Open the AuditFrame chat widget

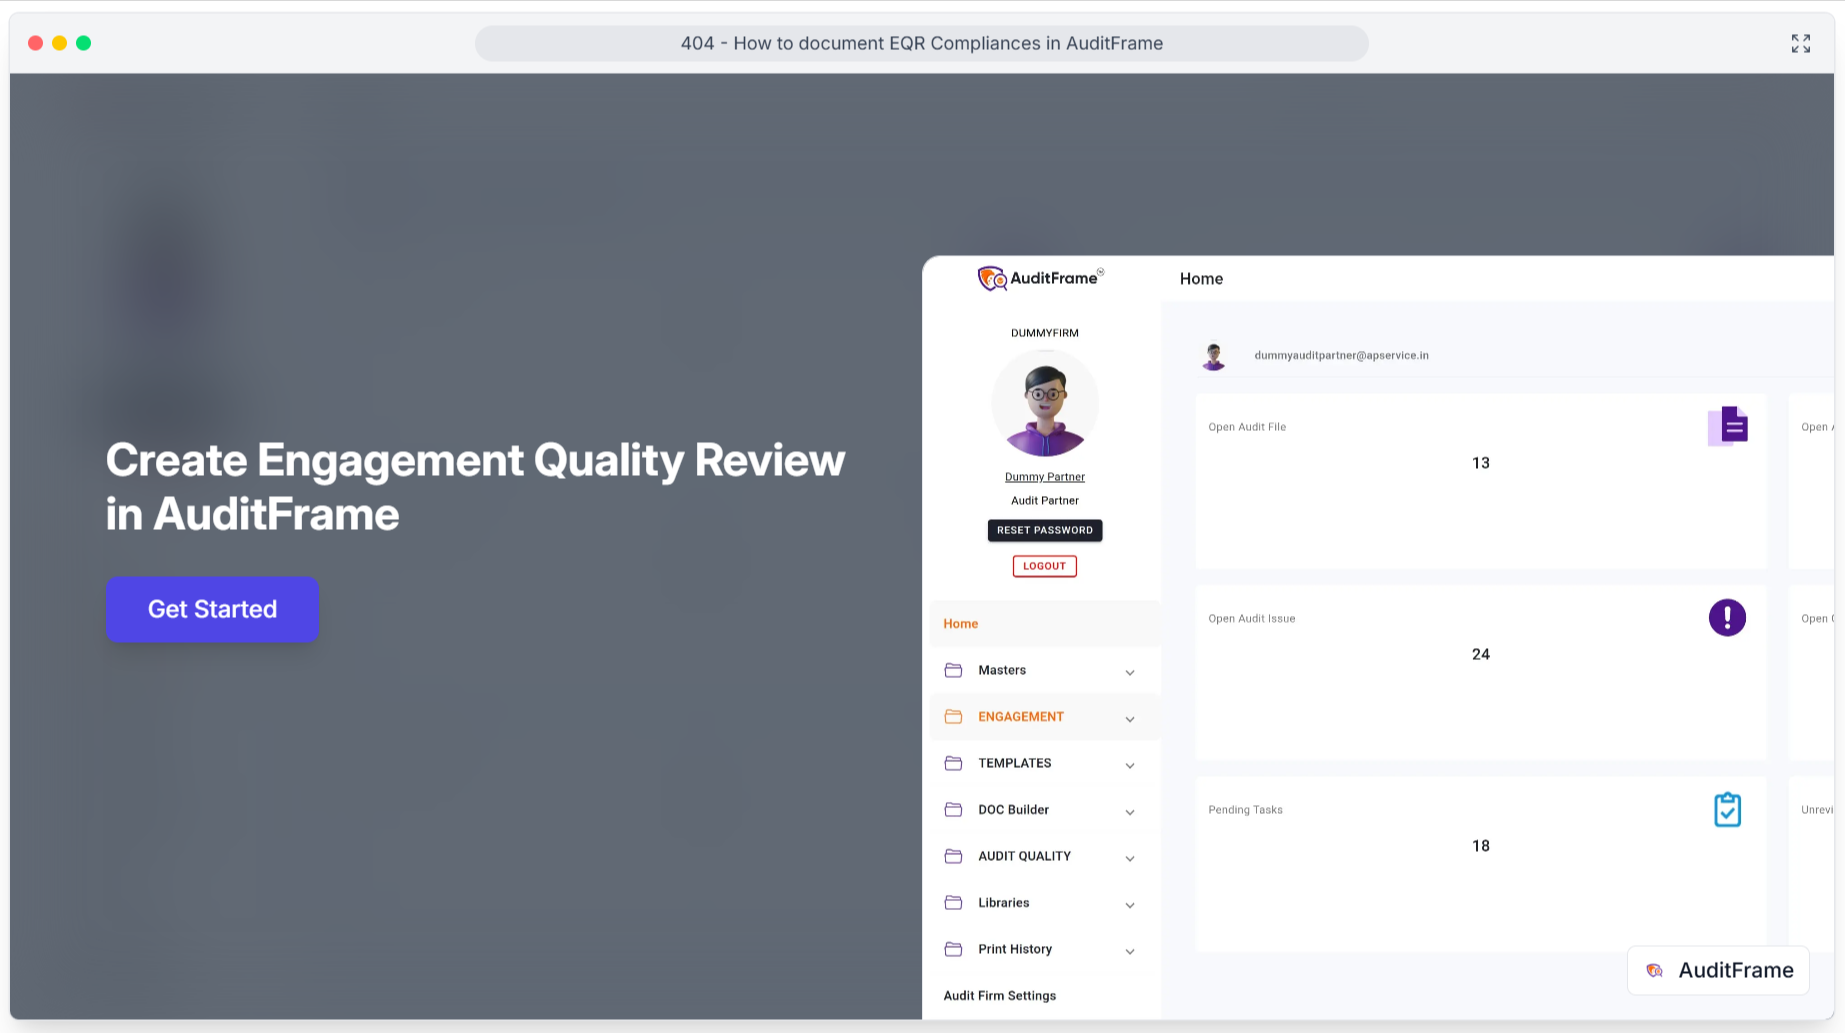1717,970
